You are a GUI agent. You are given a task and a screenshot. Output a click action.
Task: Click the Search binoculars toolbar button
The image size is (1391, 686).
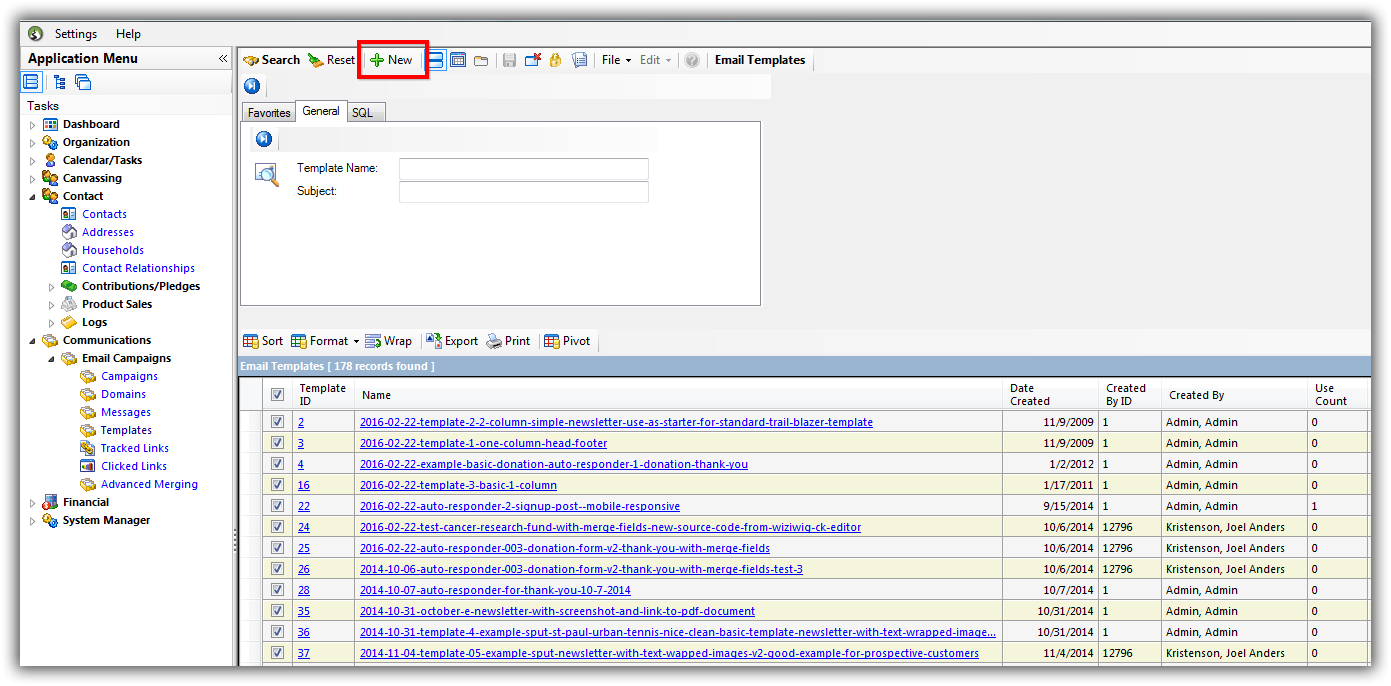271,60
